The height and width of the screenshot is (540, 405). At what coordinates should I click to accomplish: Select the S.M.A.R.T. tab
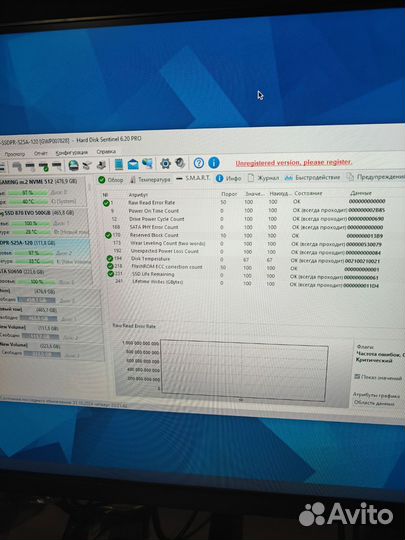(x=193, y=178)
